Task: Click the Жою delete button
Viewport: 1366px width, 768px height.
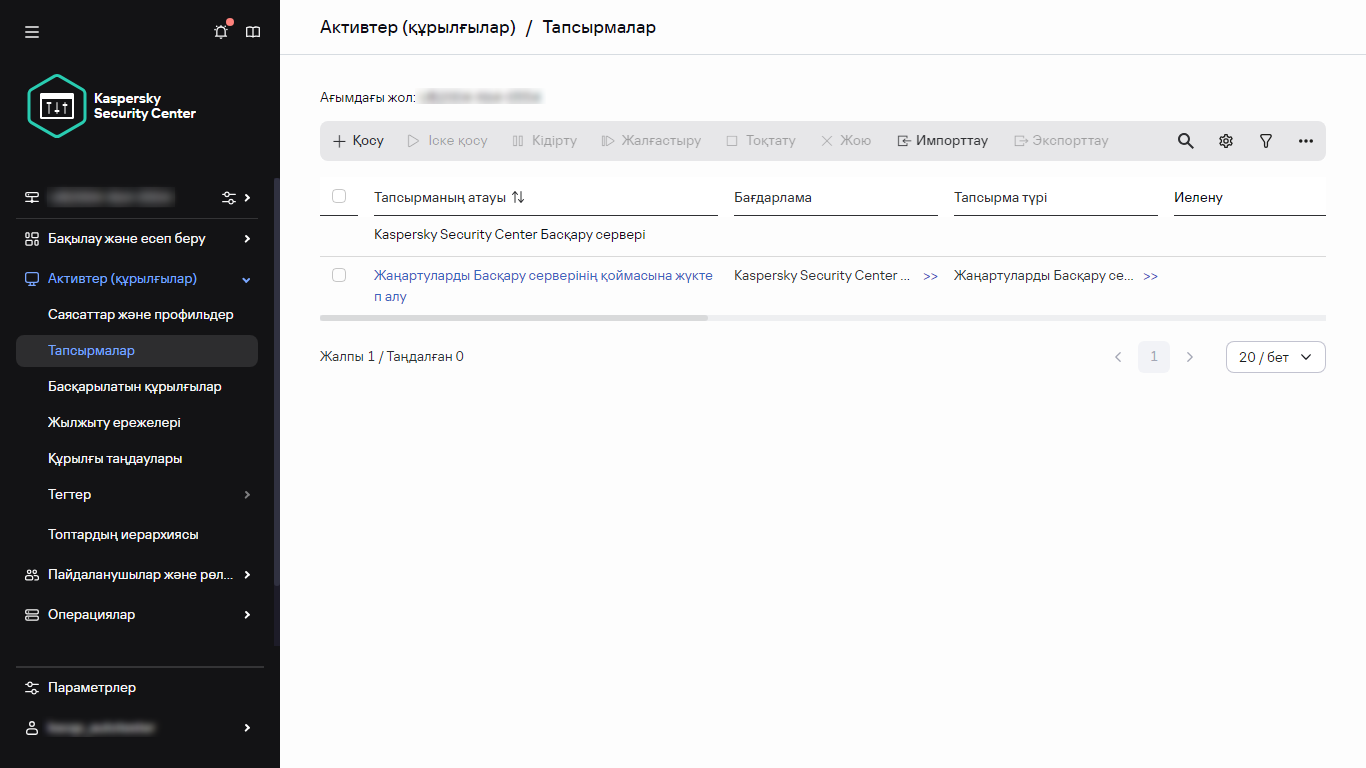Action: click(846, 141)
